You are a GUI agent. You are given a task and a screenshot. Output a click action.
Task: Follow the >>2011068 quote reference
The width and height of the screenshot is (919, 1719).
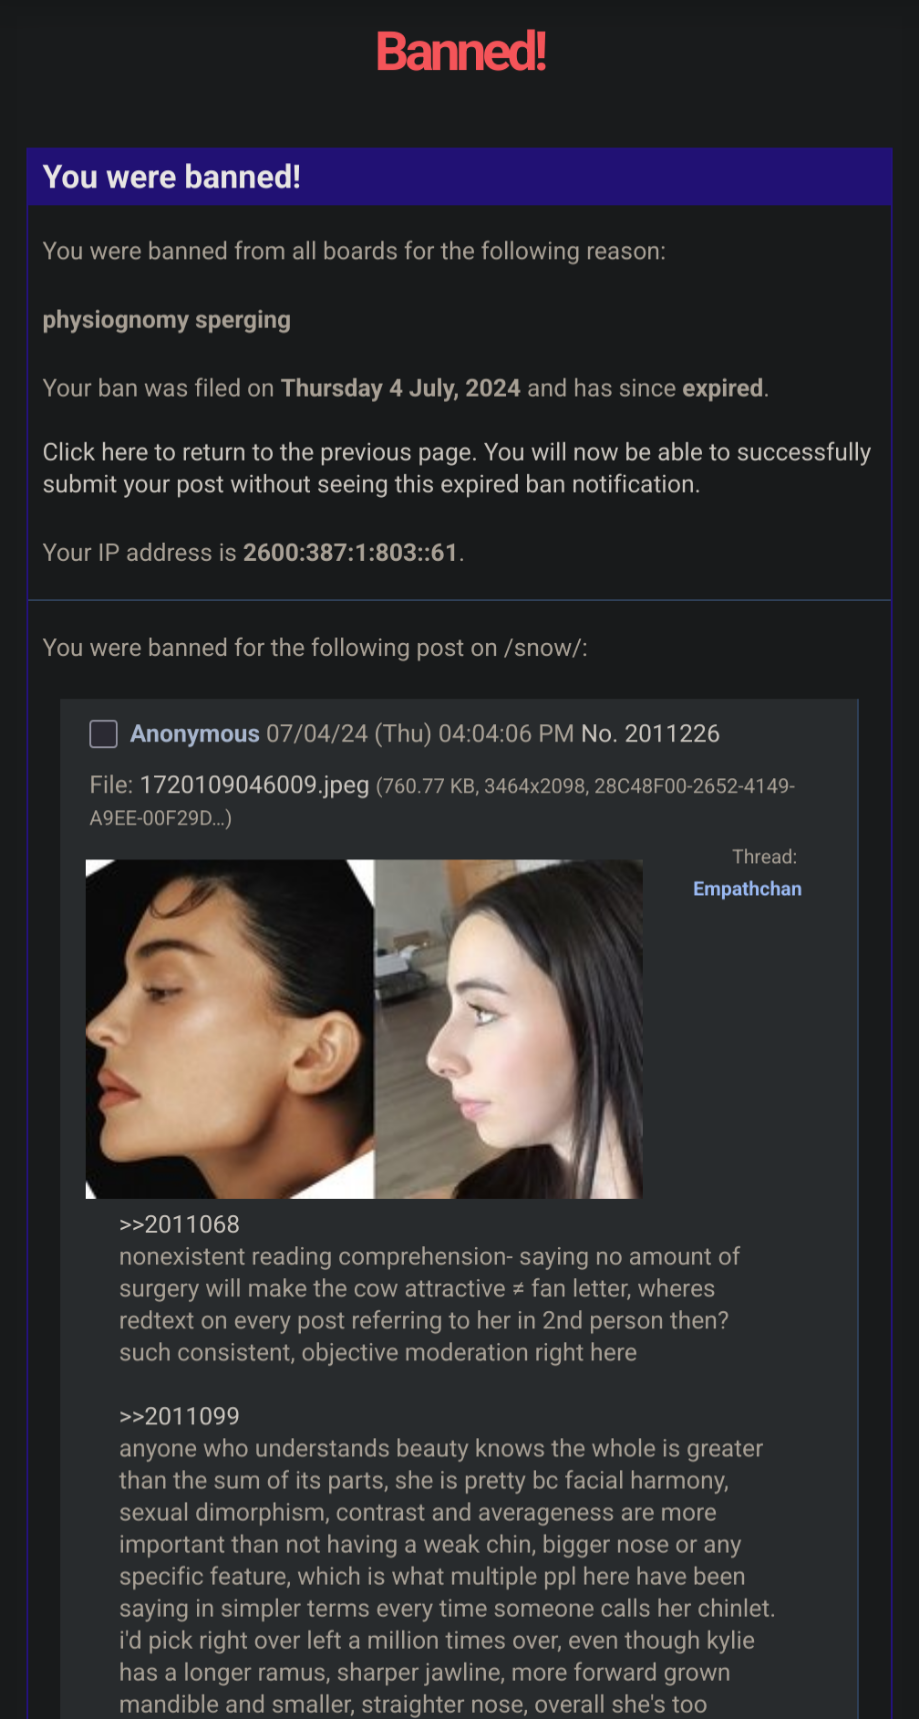tap(179, 1224)
